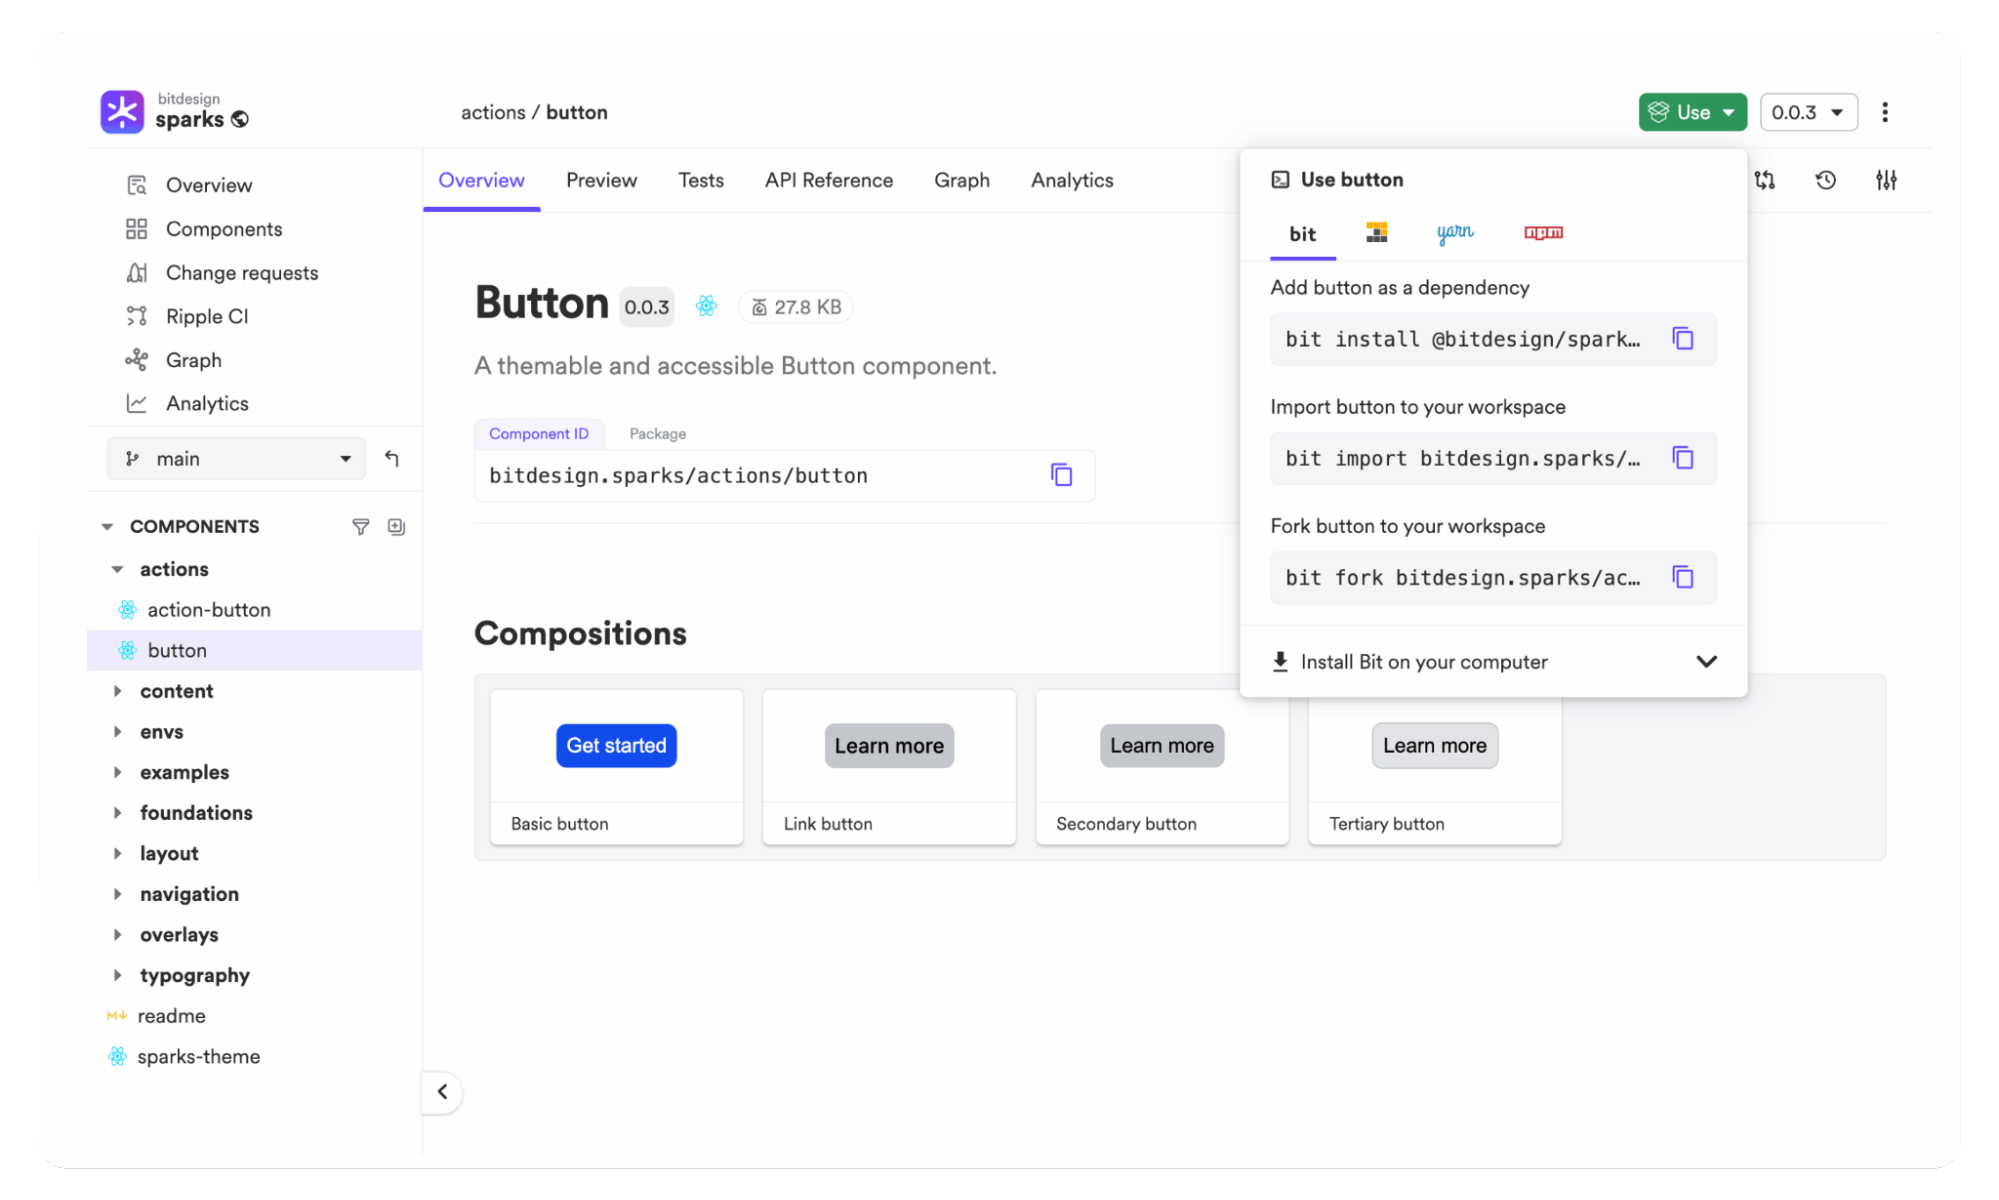Screen dimensions: 1999x1200
Task: Expand the navigation folder
Action: (117, 894)
